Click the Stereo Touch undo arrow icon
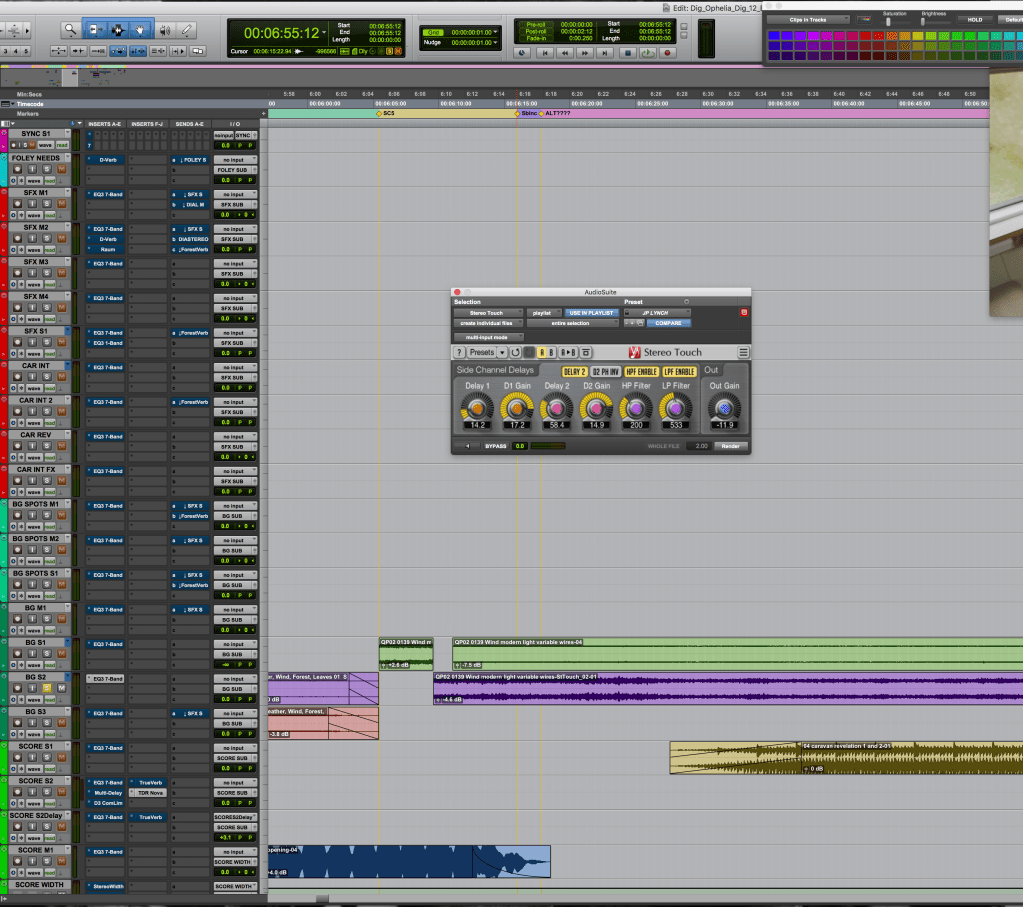This screenshot has height=907, width=1023. point(515,353)
